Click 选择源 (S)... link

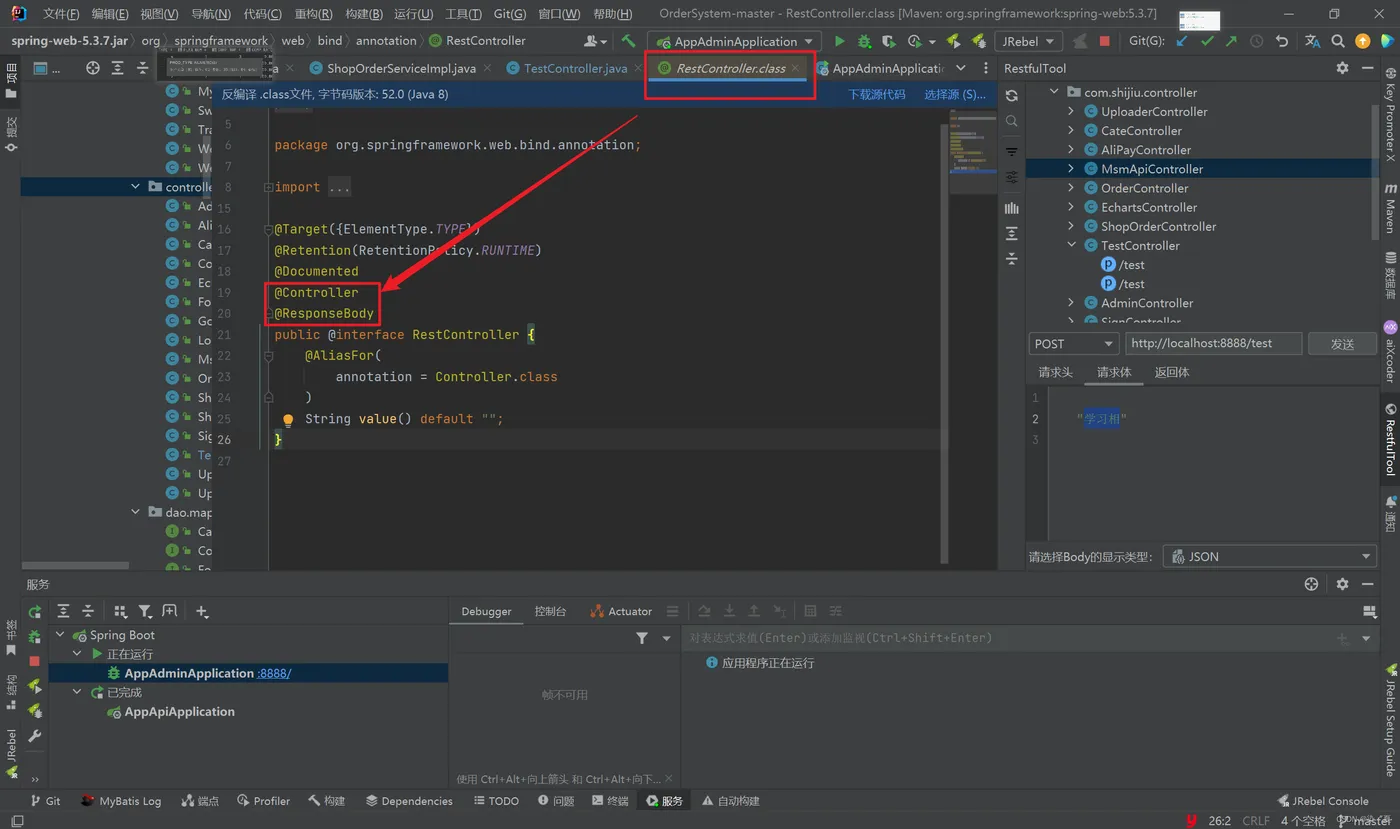coord(954,94)
